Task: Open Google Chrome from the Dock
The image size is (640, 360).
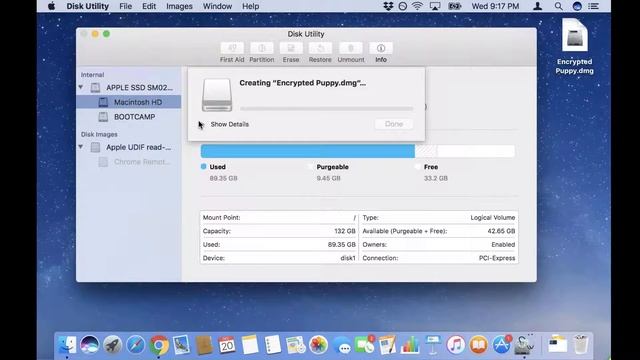Action: (x=159, y=345)
